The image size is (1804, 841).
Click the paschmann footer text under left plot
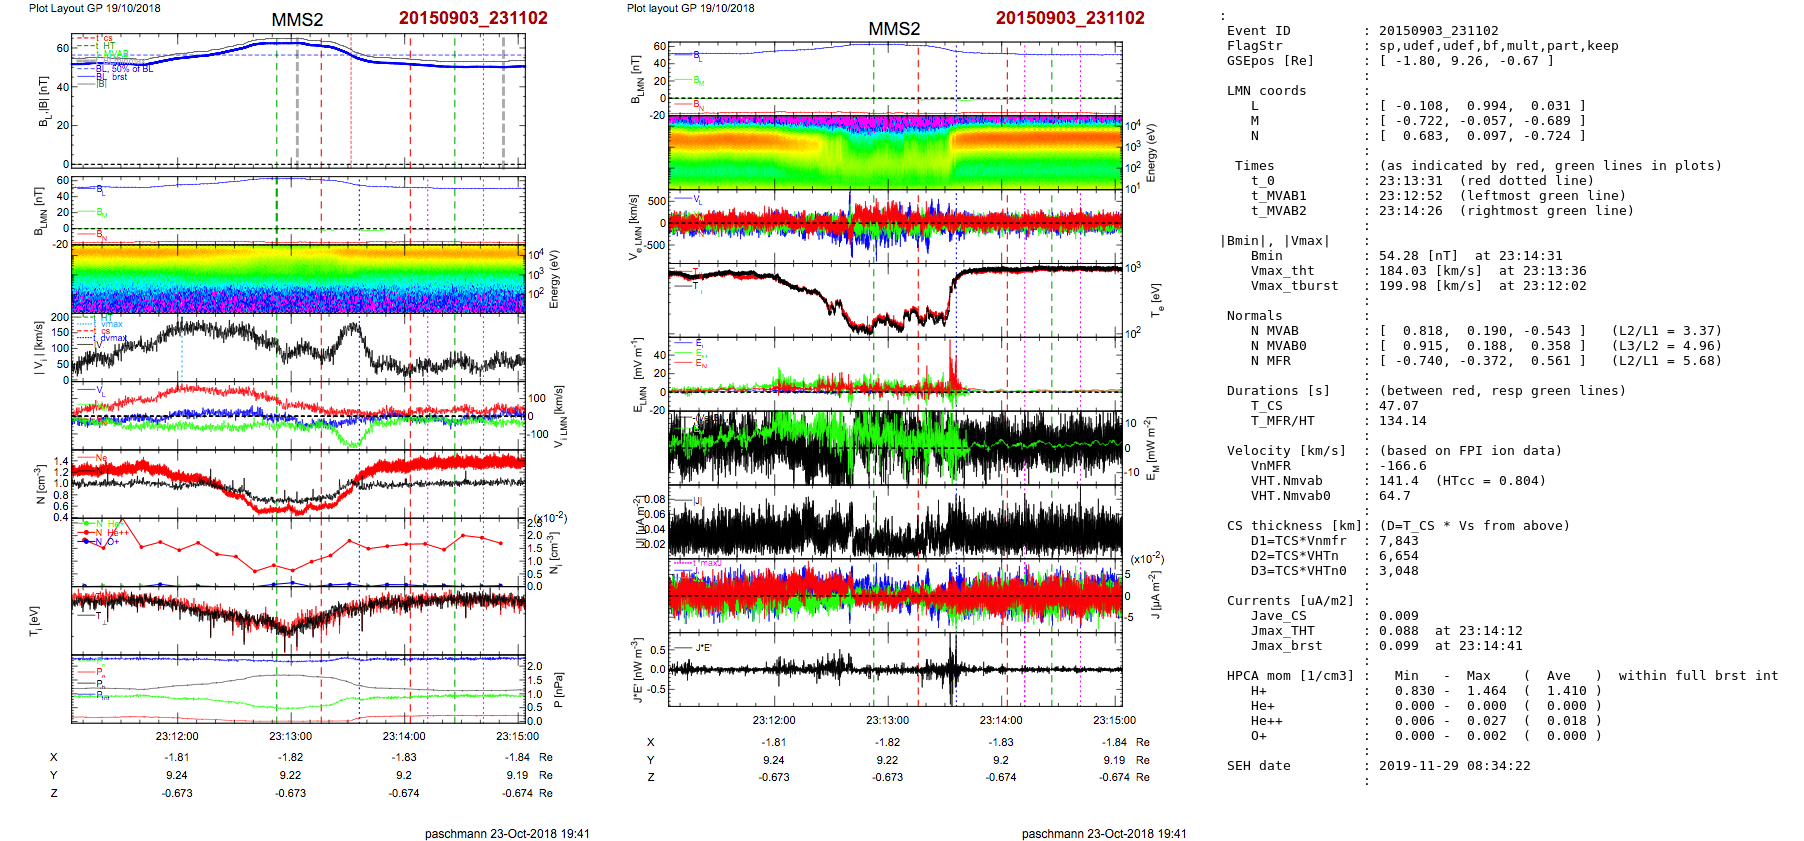(507, 833)
